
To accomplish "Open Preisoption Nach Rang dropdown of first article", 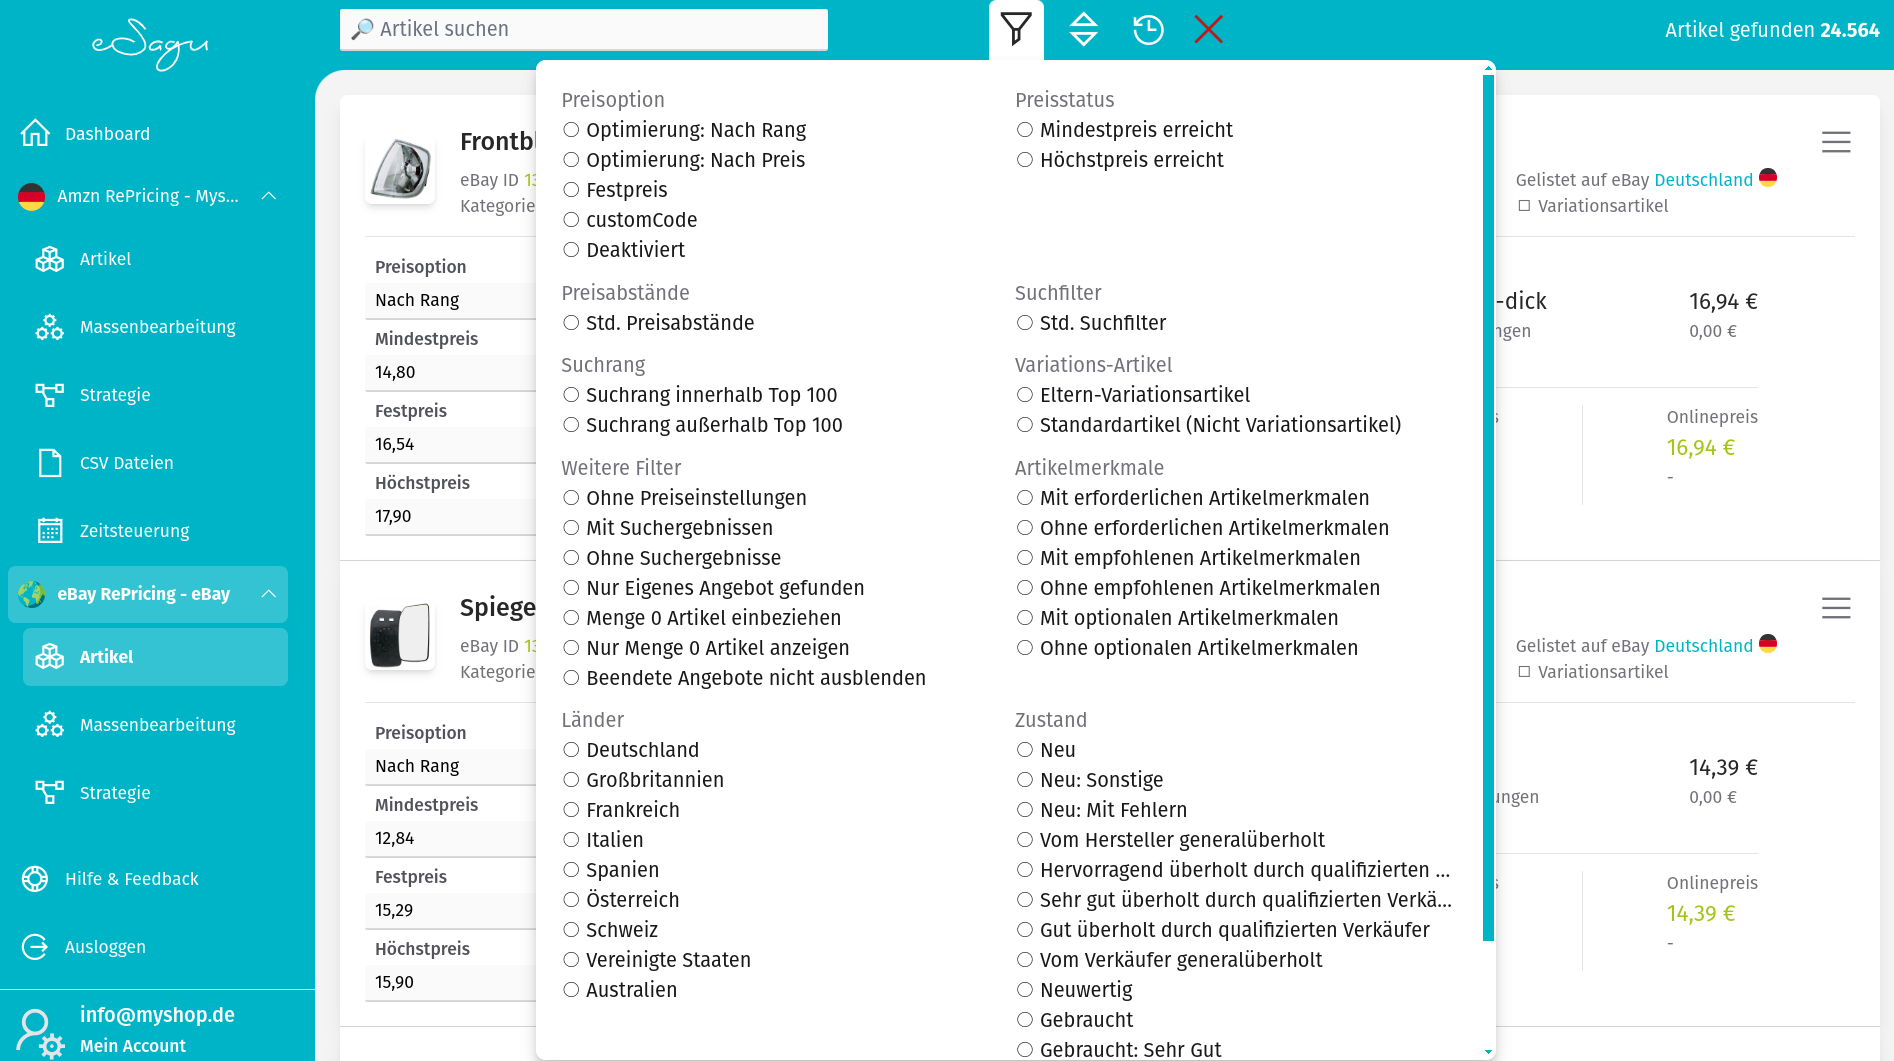I will [450, 300].
